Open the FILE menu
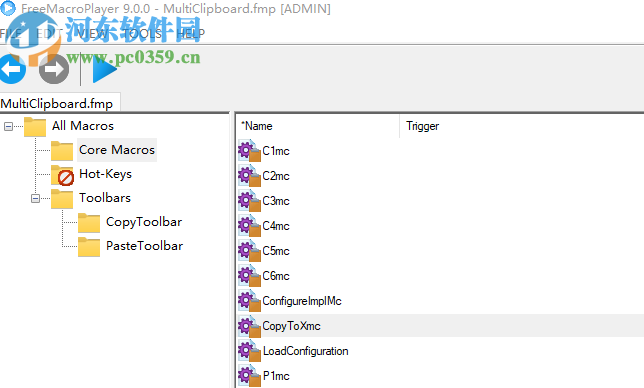The image size is (644, 388). tap(11, 34)
